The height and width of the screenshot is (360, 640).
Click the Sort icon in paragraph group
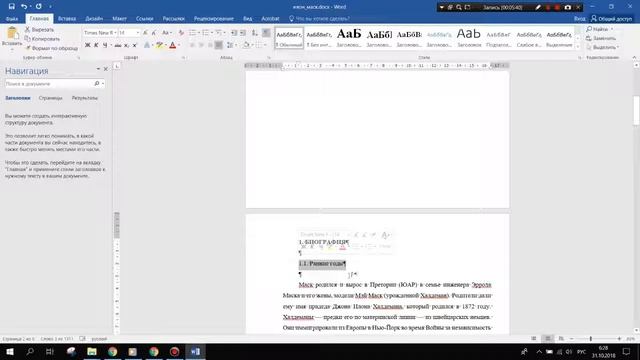(x=254, y=33)
